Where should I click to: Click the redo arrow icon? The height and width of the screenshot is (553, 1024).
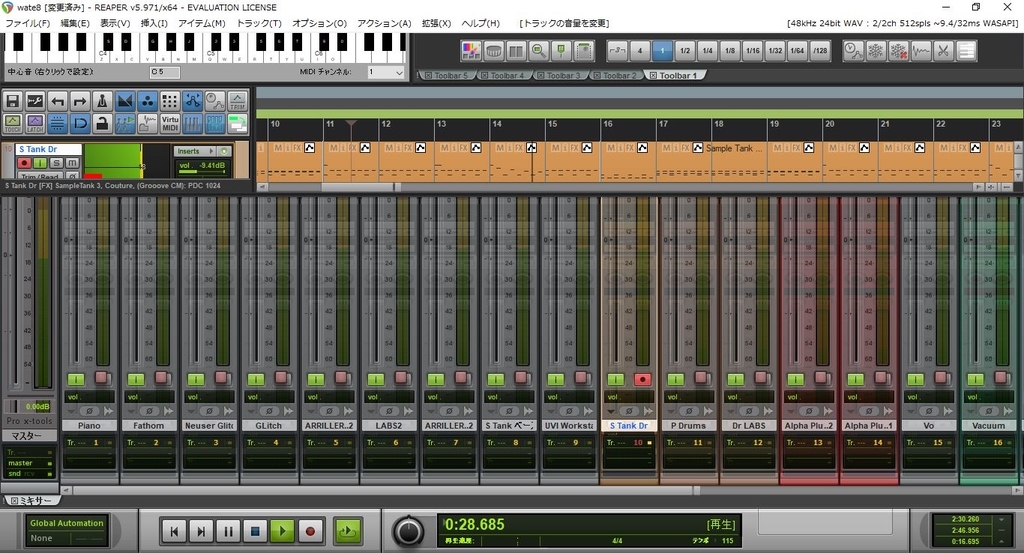(x=80, y=101)
